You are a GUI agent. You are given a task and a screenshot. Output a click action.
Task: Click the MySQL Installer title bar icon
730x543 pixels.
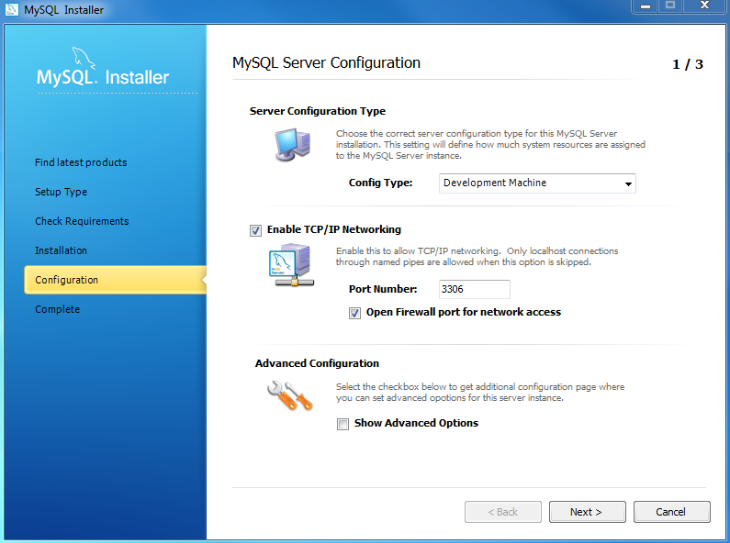[11, 9]
